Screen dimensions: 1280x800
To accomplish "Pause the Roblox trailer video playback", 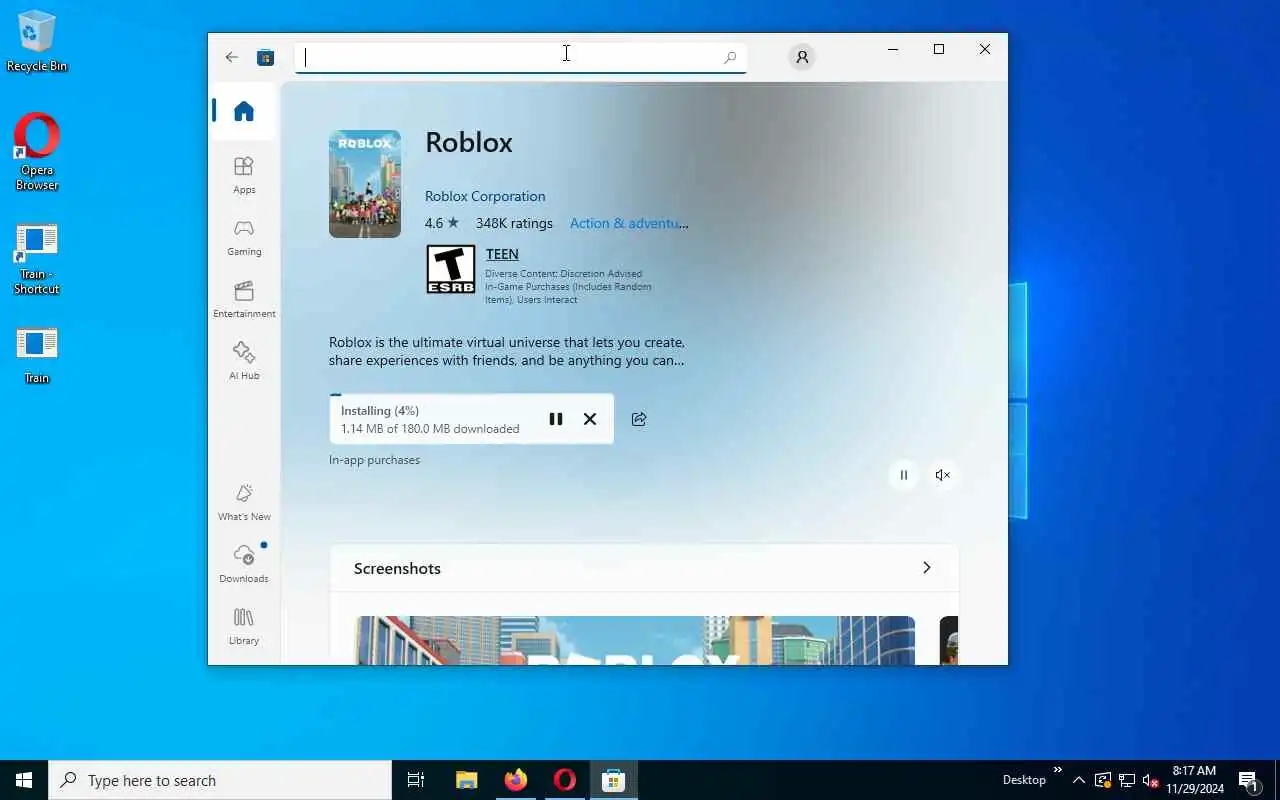I will point(903,475).
